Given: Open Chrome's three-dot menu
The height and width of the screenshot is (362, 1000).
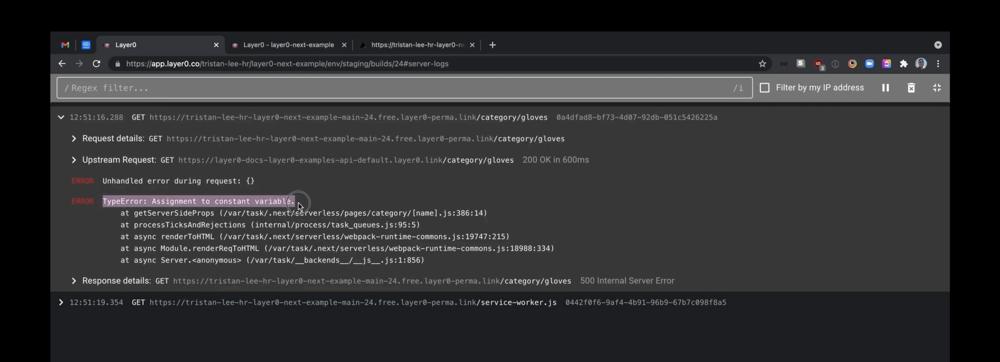Looking at the screenshot, I should pyautogui.click(x=938, y=64).
